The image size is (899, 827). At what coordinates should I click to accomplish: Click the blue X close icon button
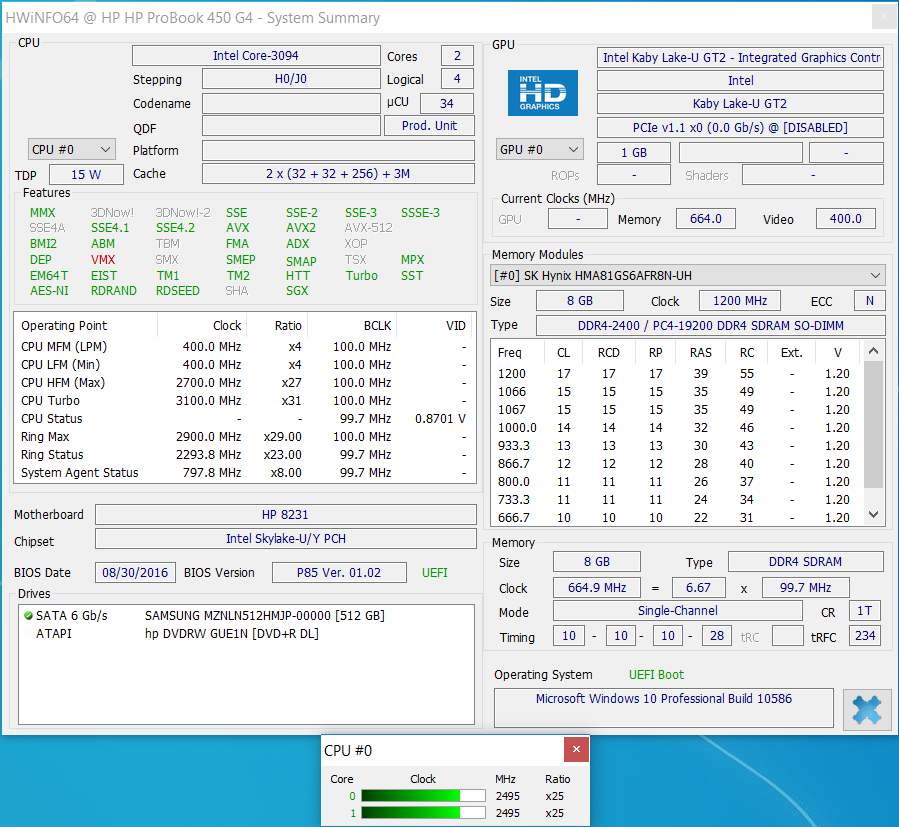[866, 709]
